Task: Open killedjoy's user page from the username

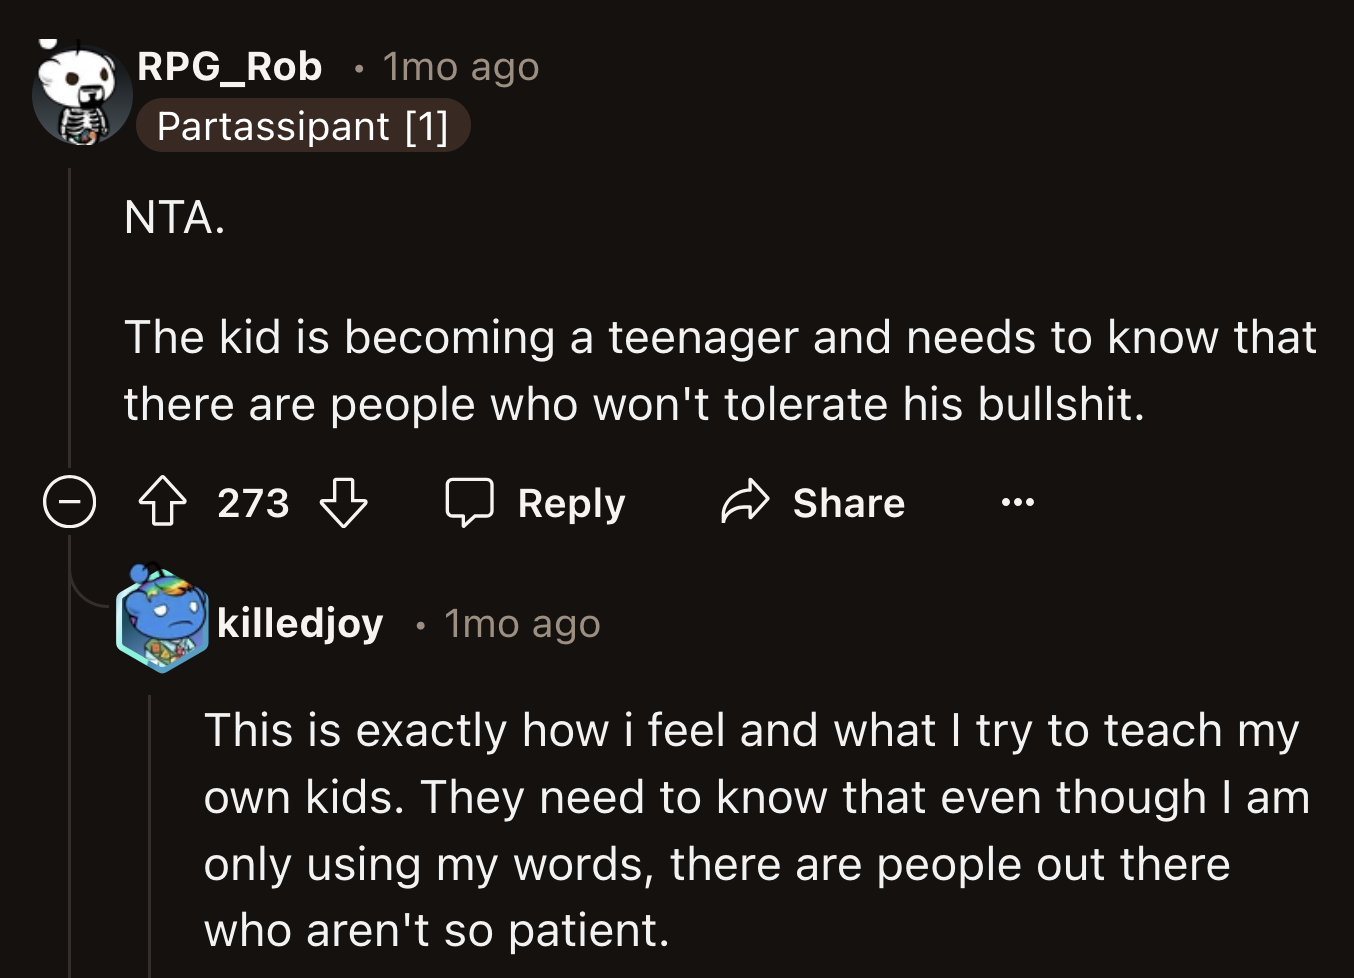Action: 299,622
